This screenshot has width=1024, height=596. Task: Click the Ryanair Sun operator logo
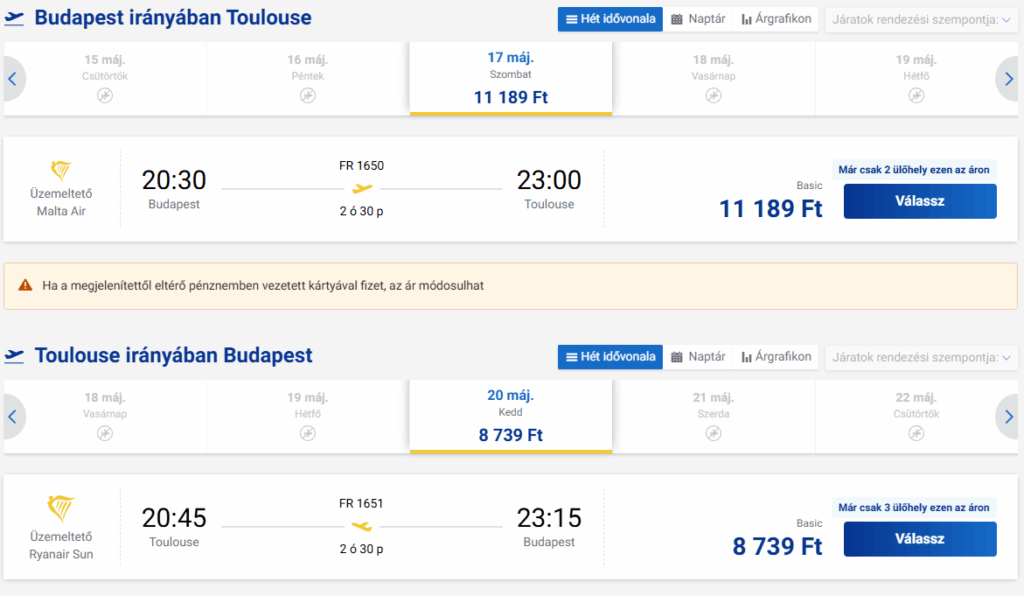click(61, 509)
